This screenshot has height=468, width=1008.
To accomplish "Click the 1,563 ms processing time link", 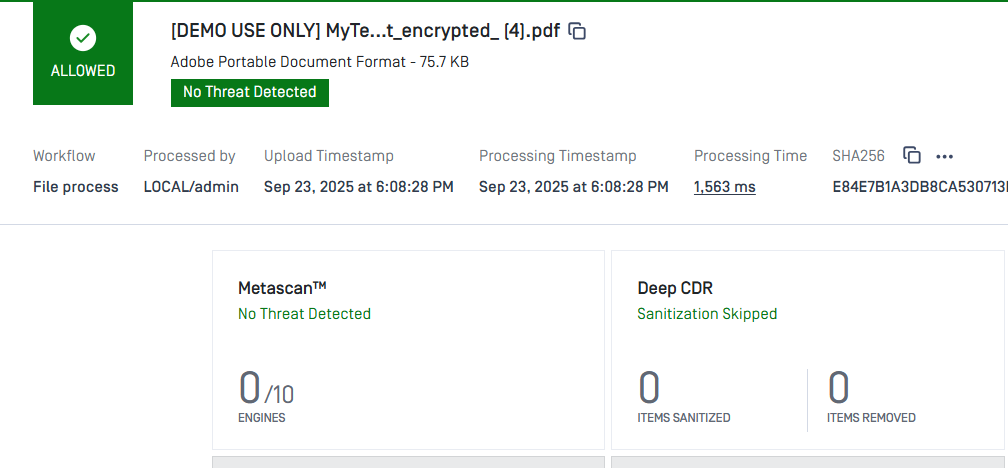I will coord(724,187).
